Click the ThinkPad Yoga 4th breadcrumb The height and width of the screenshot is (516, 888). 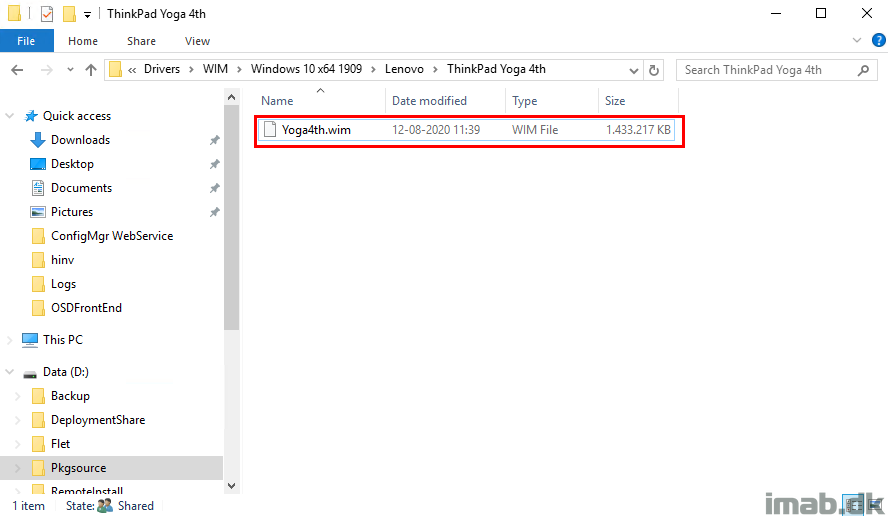click(x=496, y=69)
